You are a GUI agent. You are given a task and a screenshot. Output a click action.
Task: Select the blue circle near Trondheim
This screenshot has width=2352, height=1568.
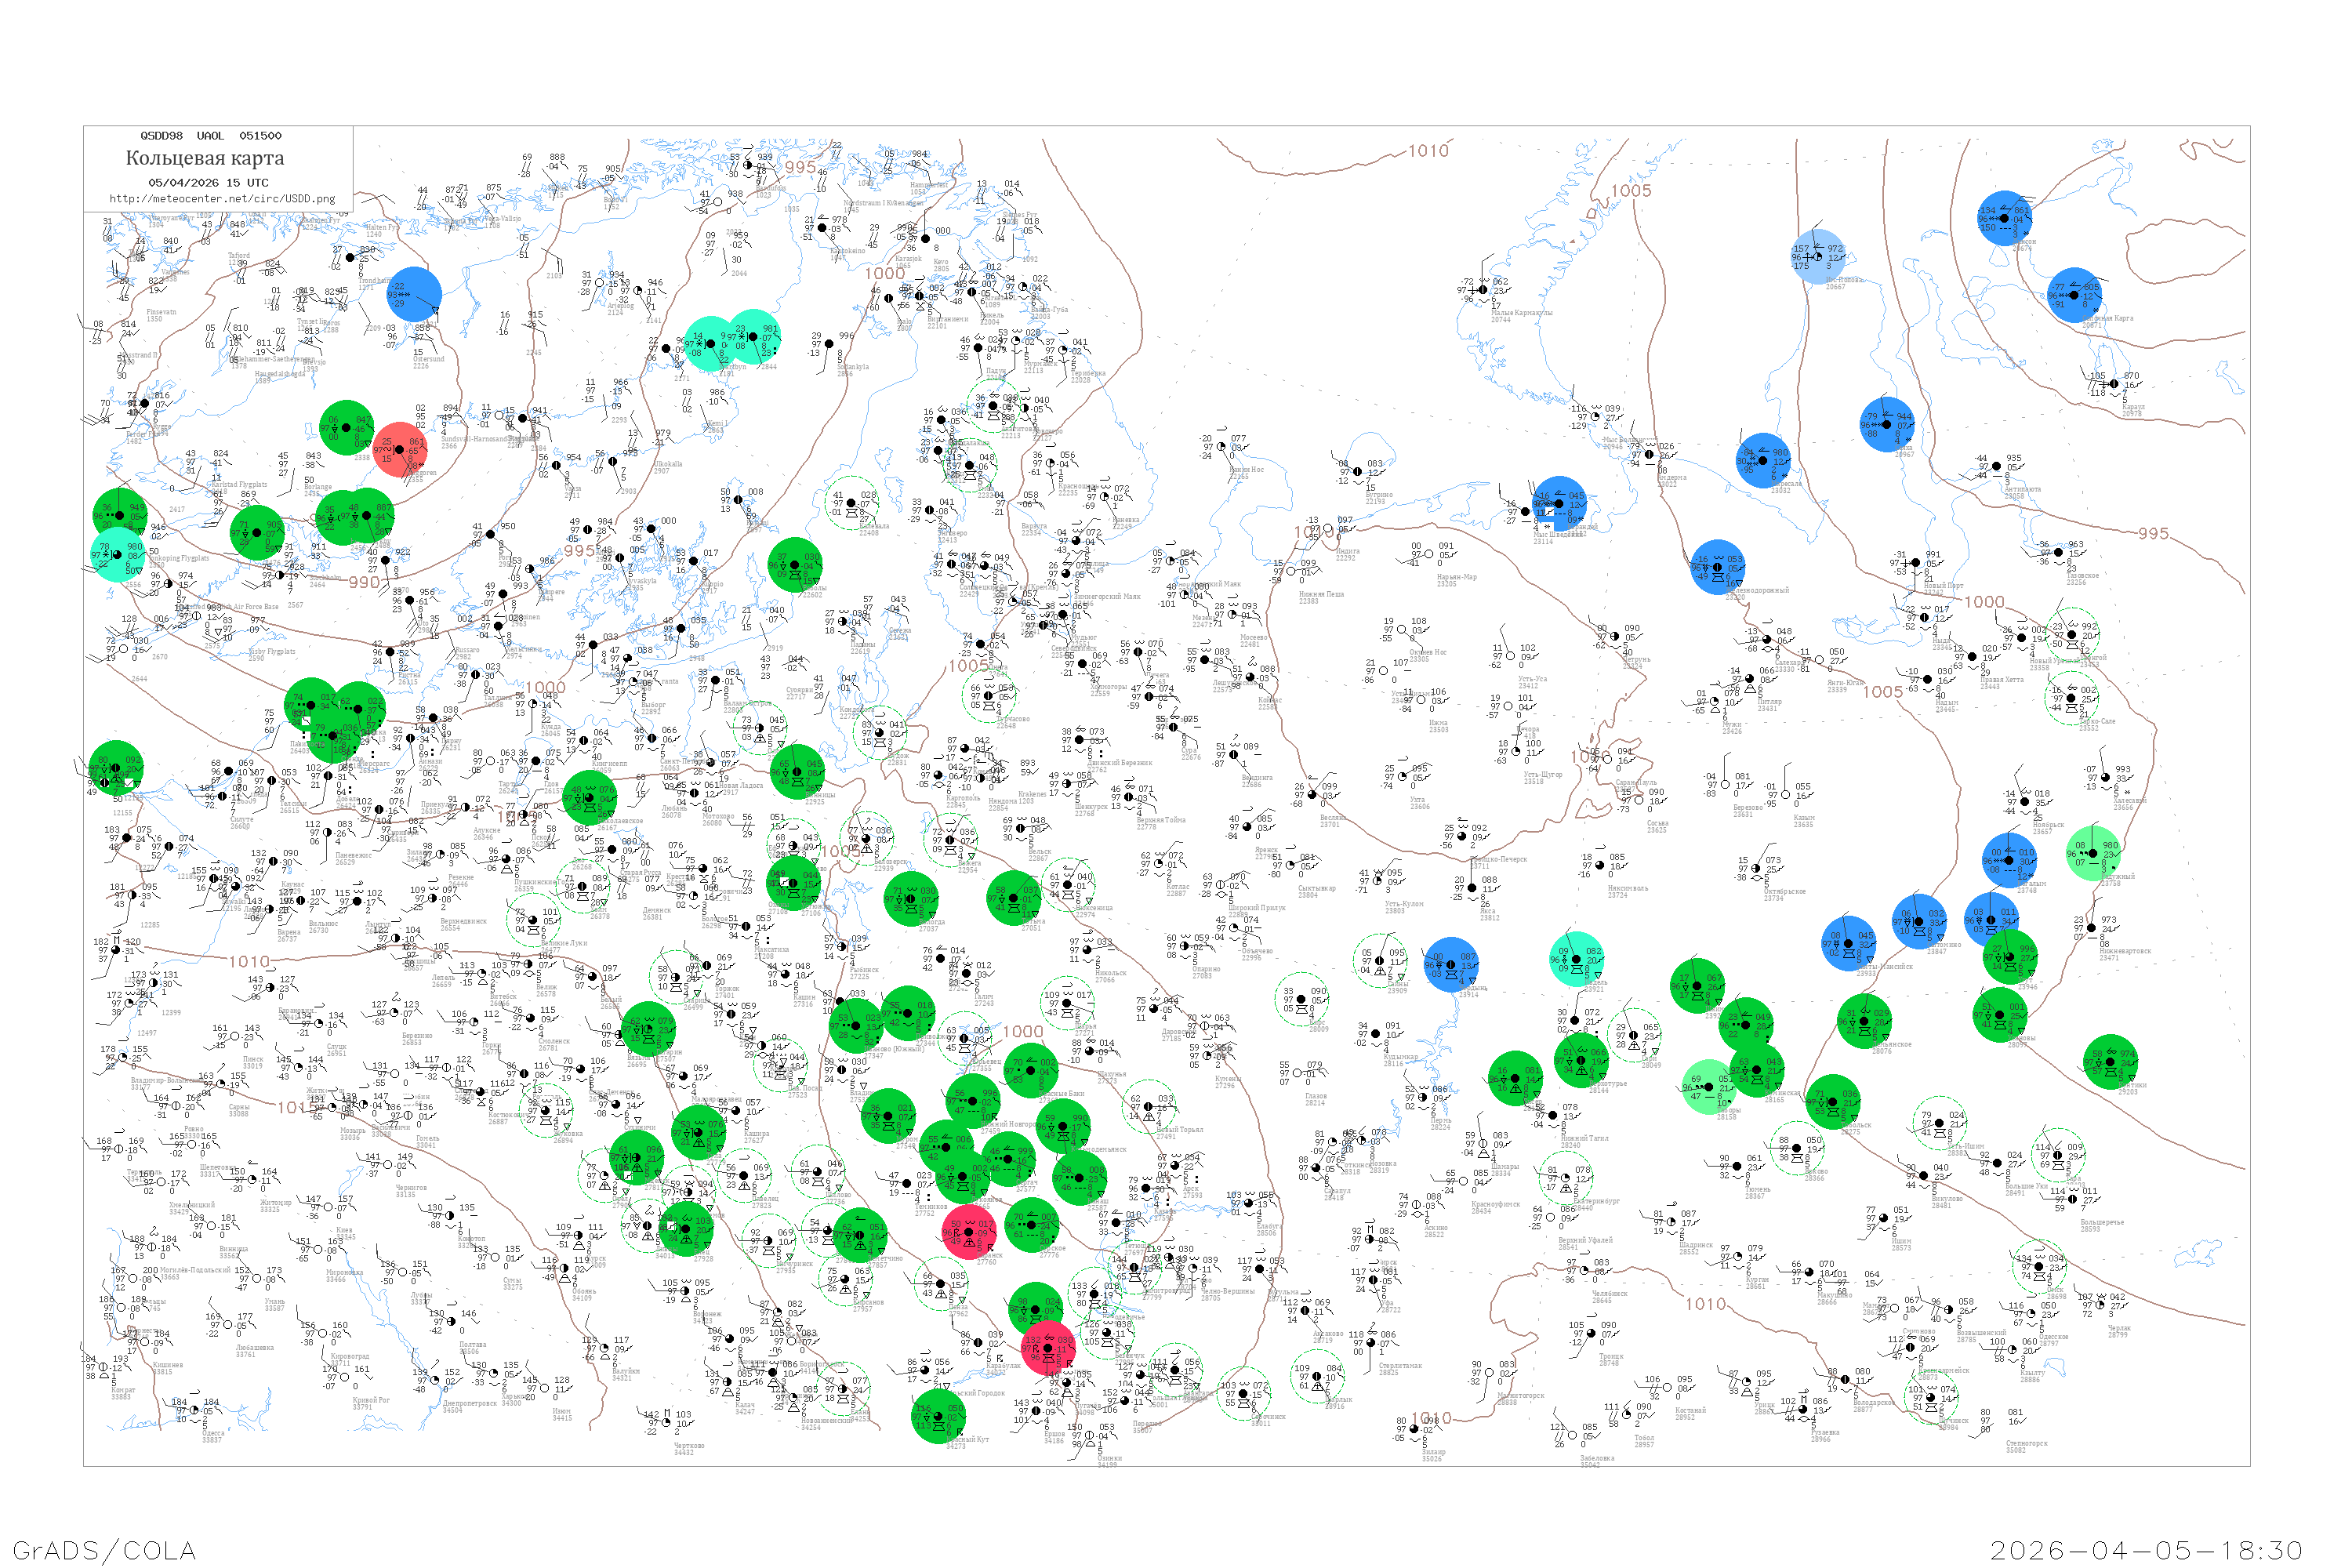point(414,294)
